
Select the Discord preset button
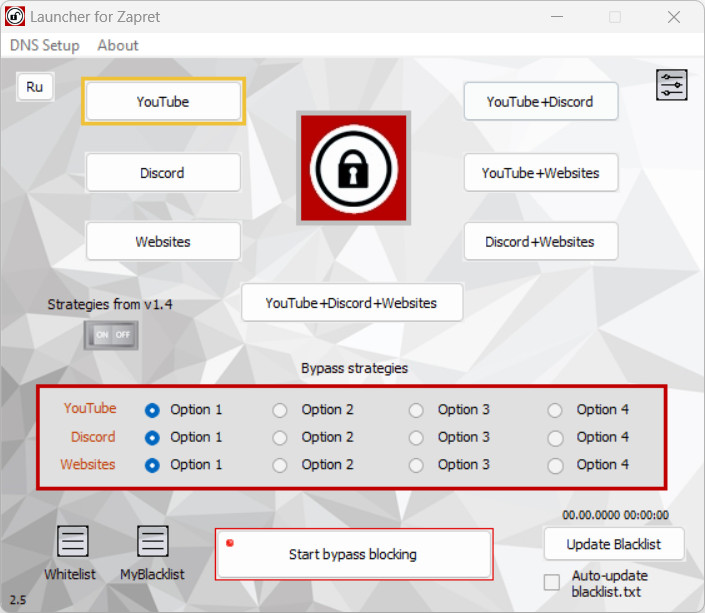pos(163,173)
